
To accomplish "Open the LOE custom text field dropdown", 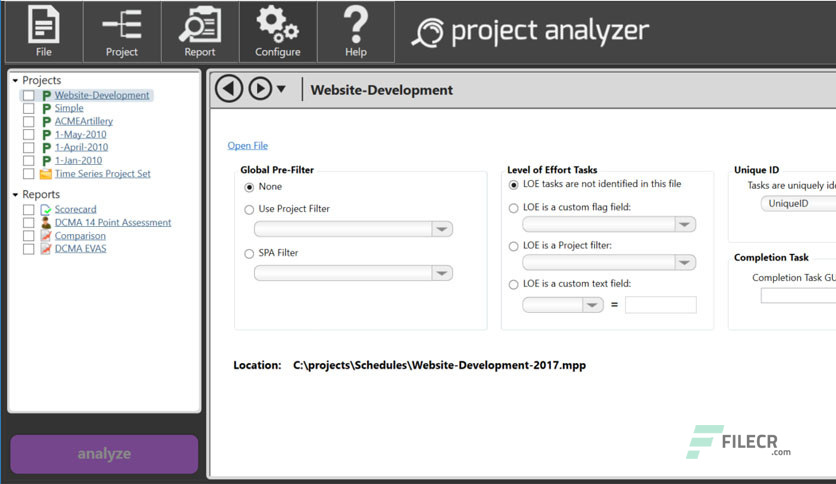I will tap(562, 305).
